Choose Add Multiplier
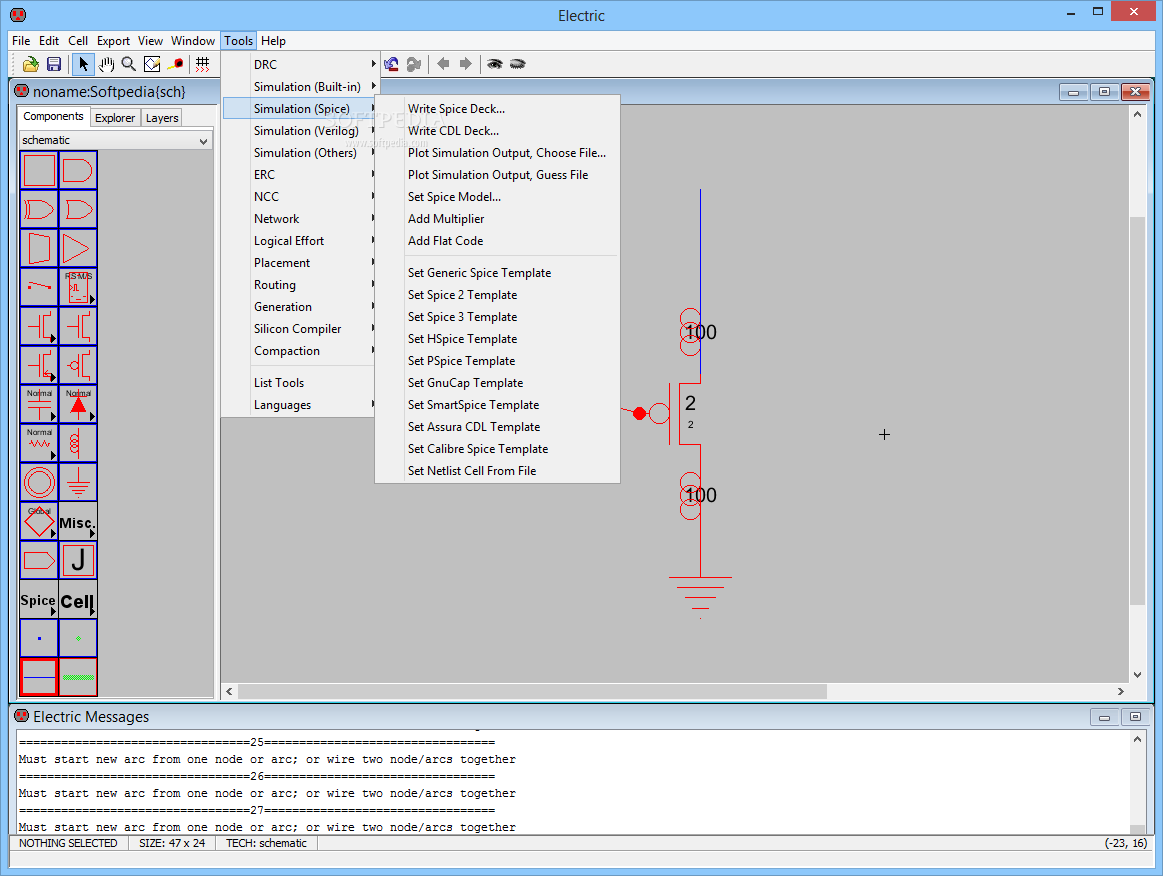The height and width of the screenshot is (876, 1163). (497, 219)
